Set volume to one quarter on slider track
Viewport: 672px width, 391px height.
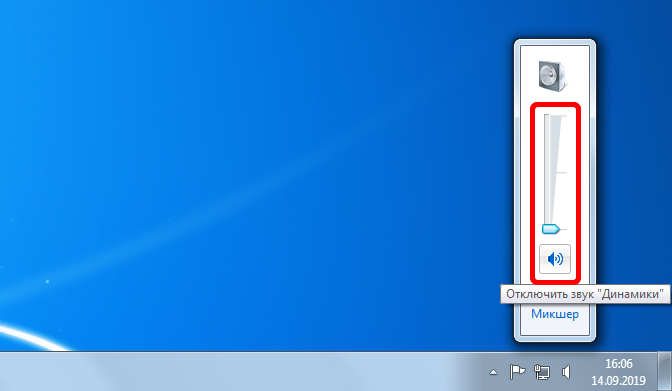pos(547,201)
